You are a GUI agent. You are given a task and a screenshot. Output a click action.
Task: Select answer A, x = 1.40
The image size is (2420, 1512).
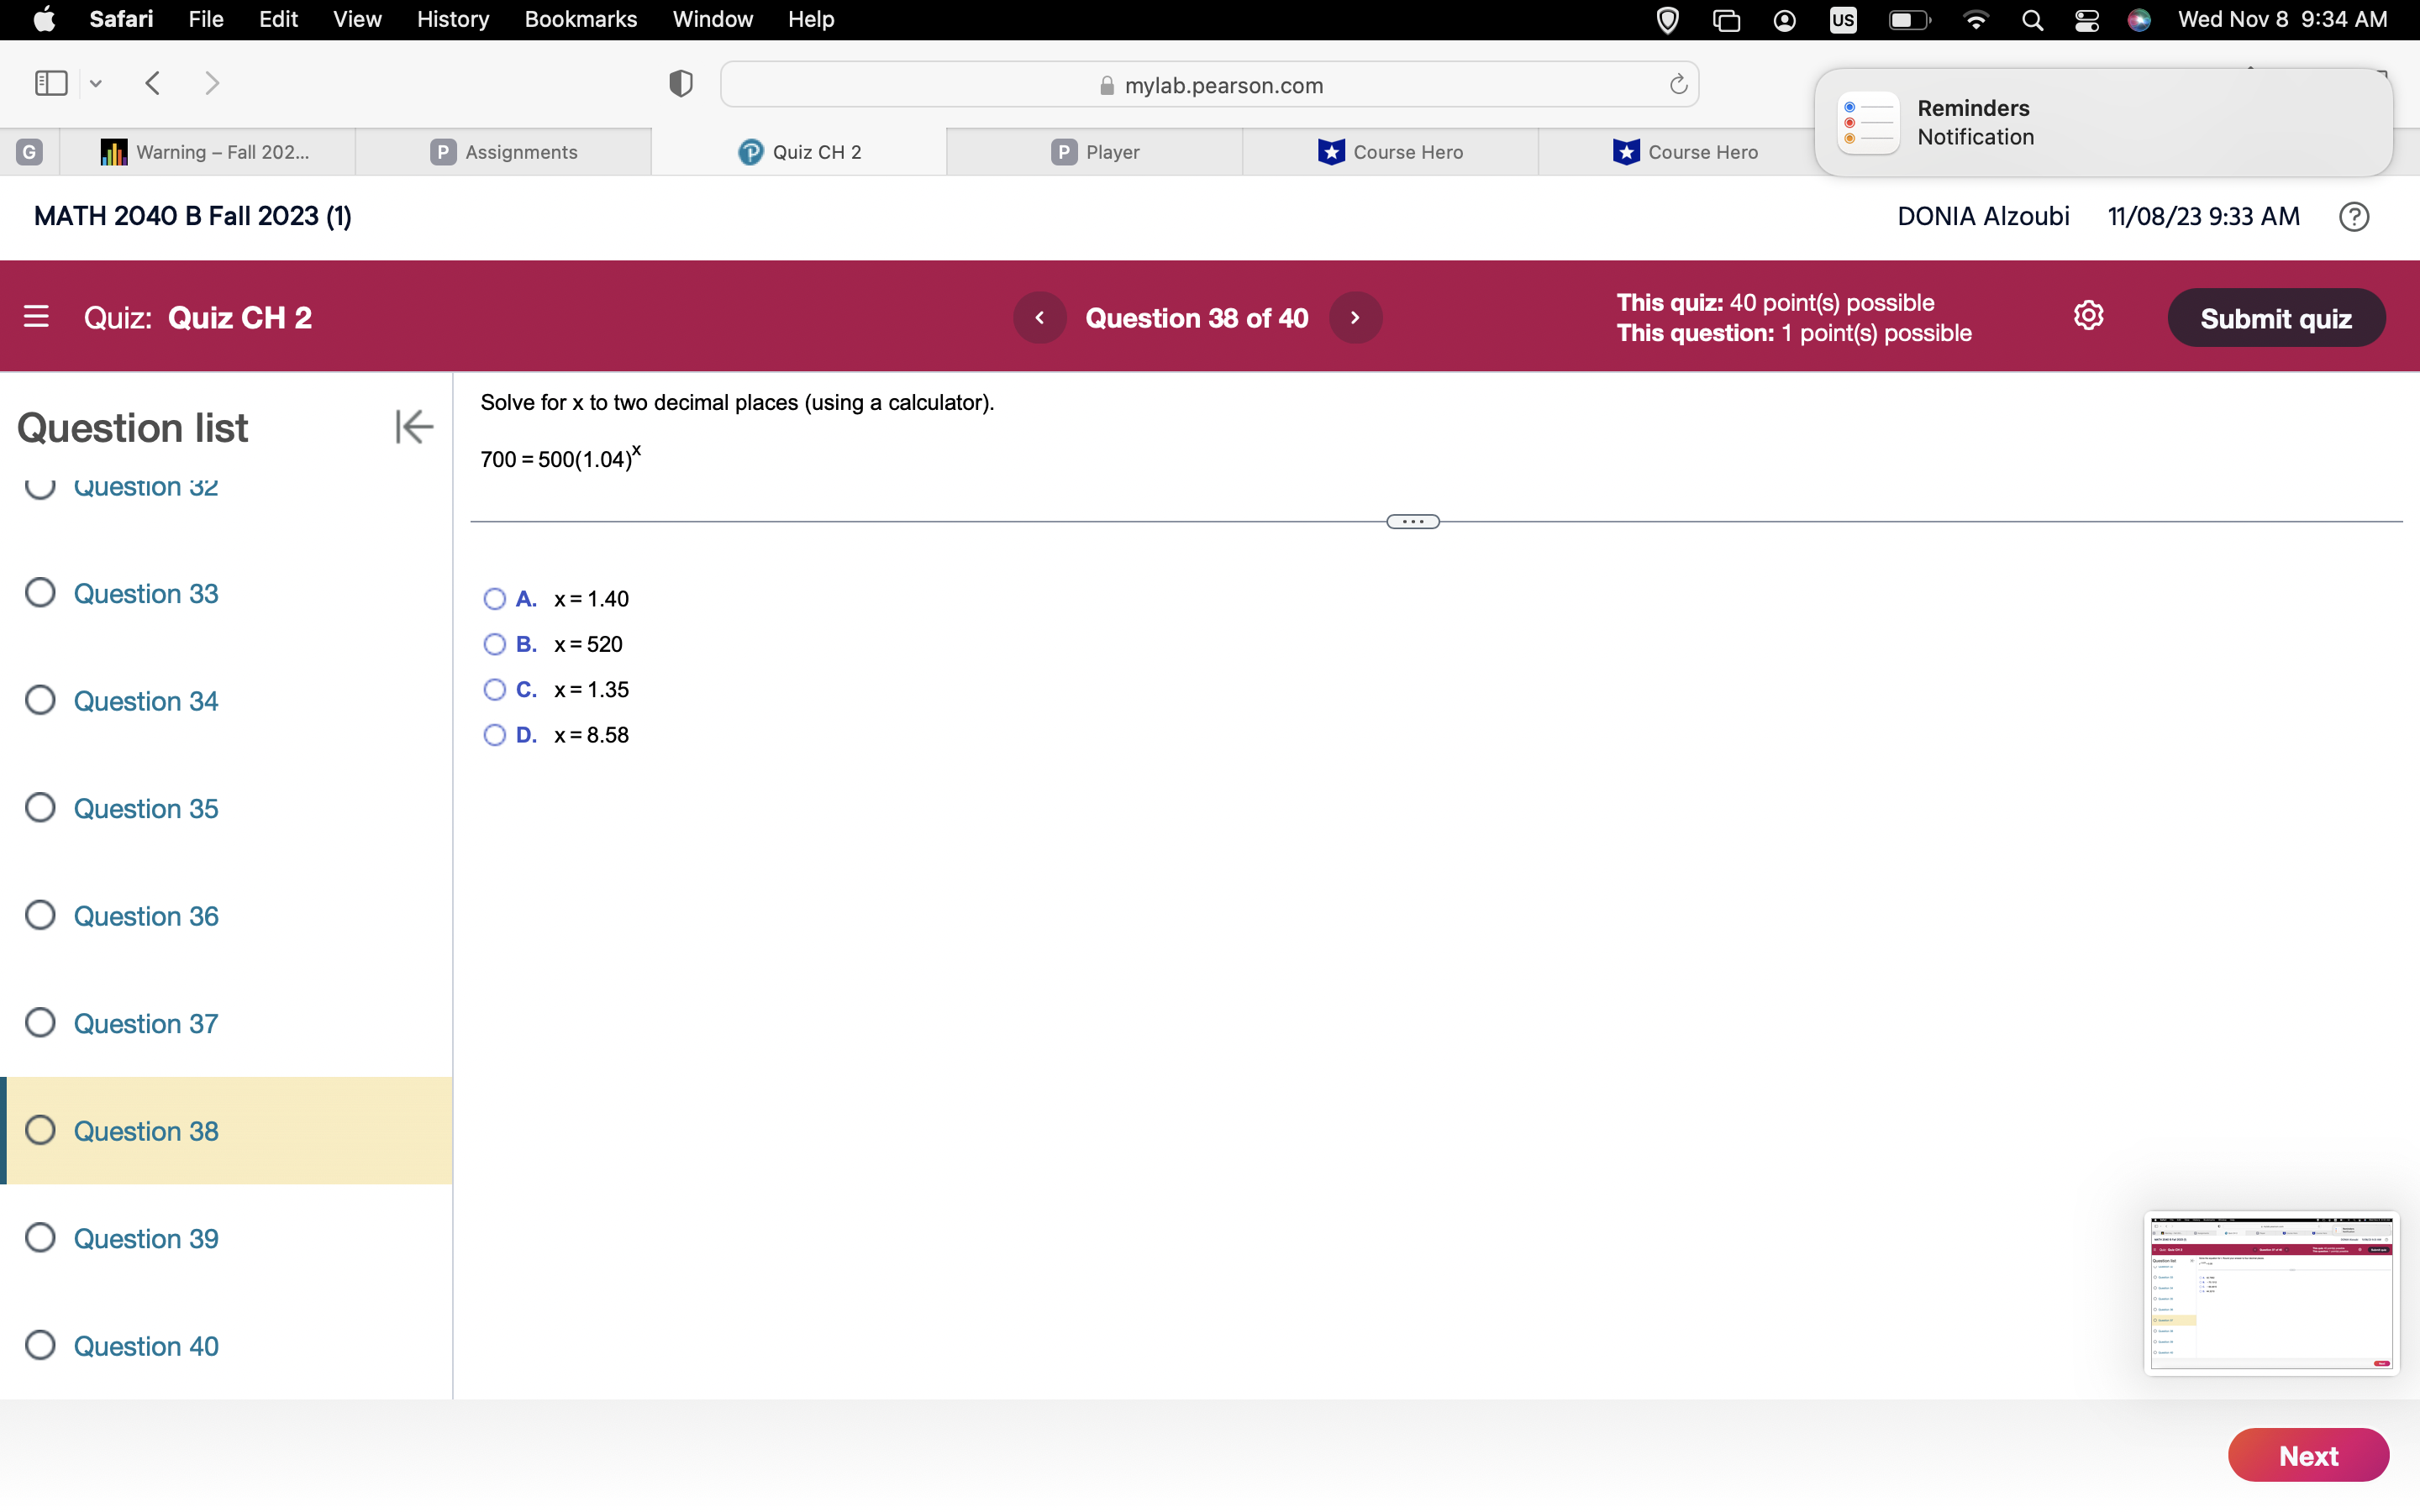[494, 599]
